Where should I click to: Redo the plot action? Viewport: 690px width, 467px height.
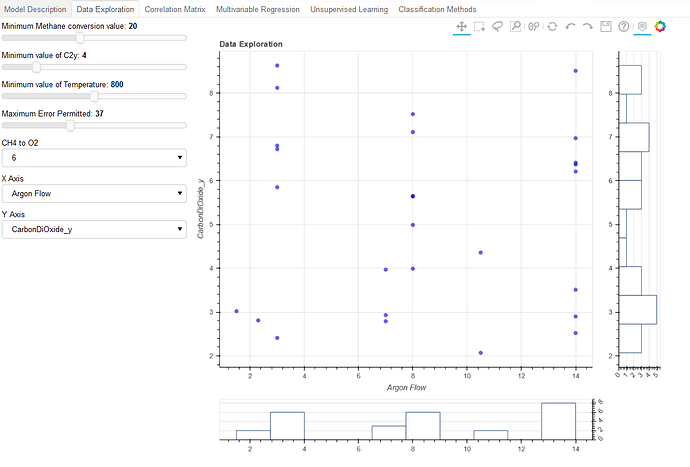588,26
